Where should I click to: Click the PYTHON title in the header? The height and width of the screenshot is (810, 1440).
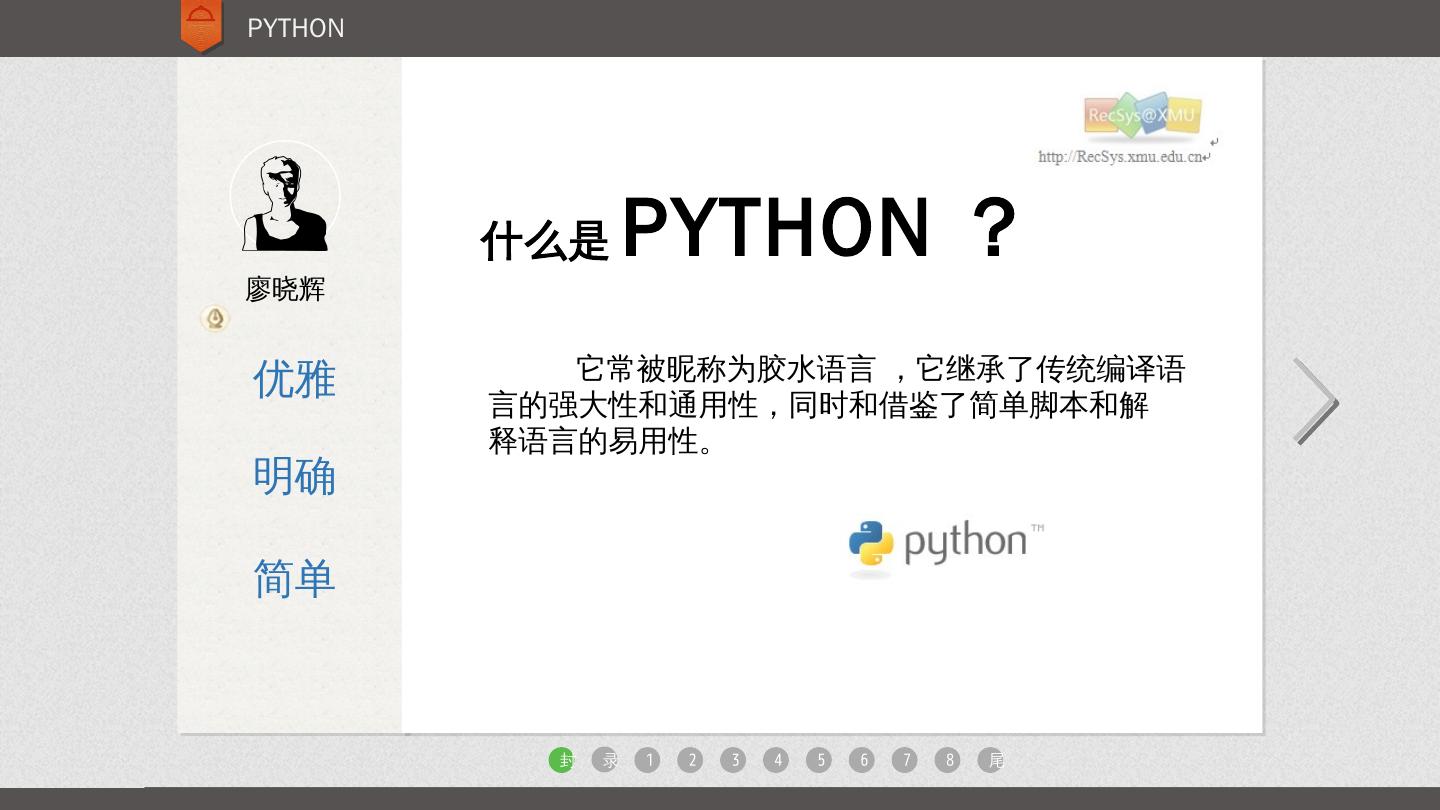[296, 28]
